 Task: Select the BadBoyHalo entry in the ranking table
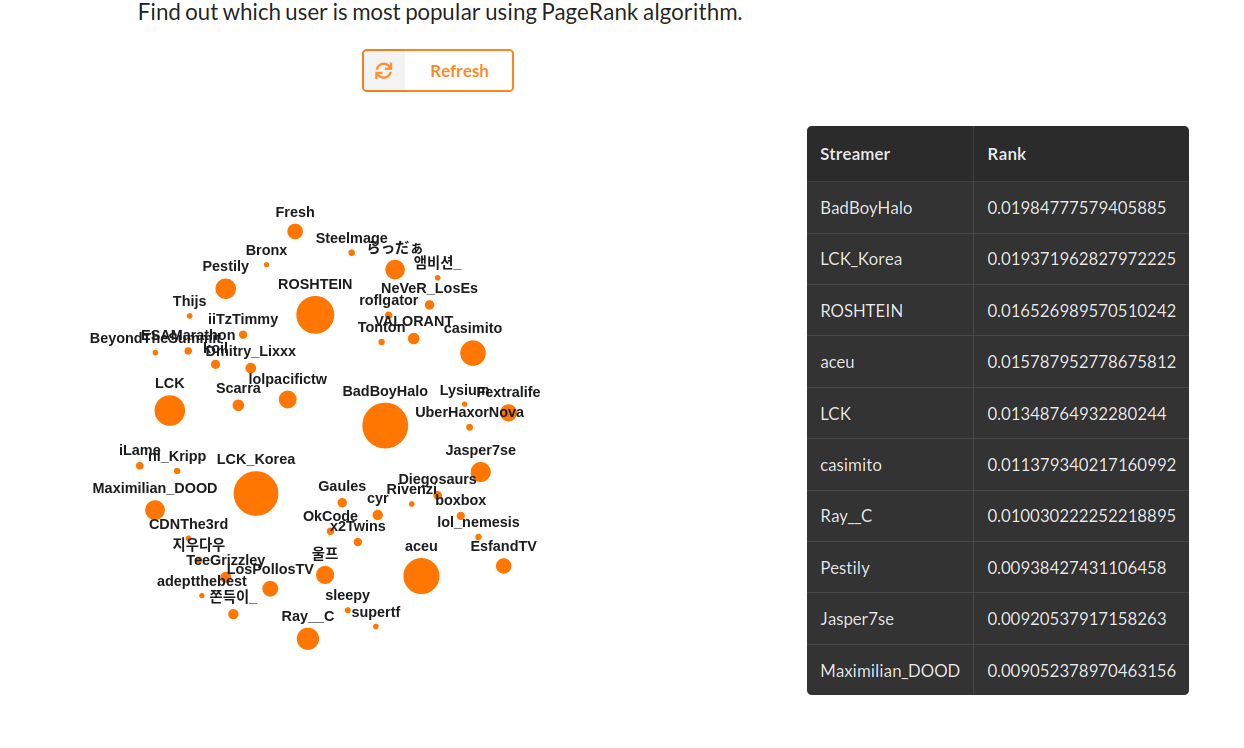click(865, 207)
